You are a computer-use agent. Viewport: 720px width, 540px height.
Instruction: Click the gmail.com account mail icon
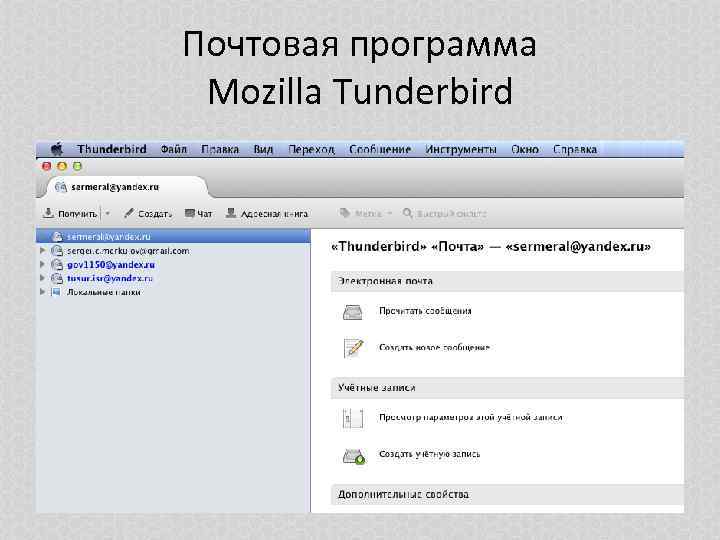click(x=57, y=251)
